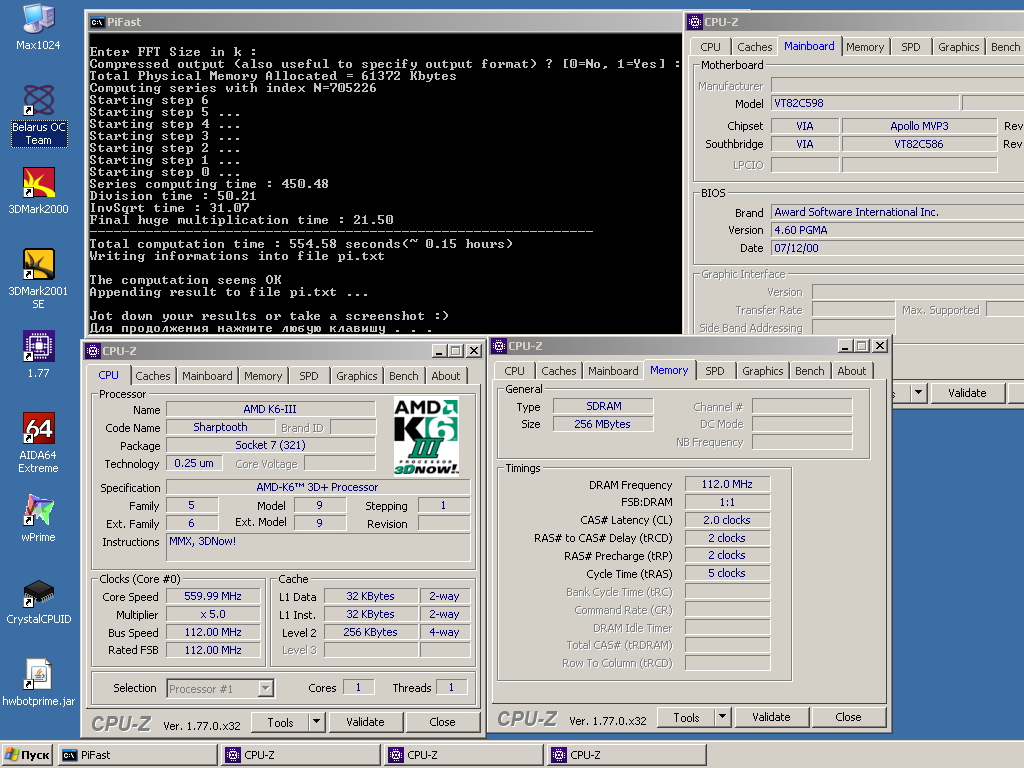Open the 1.77 CPU-Z desktop shortcut
This screenshot has height=768, width=1024.
tap(38, 355)
